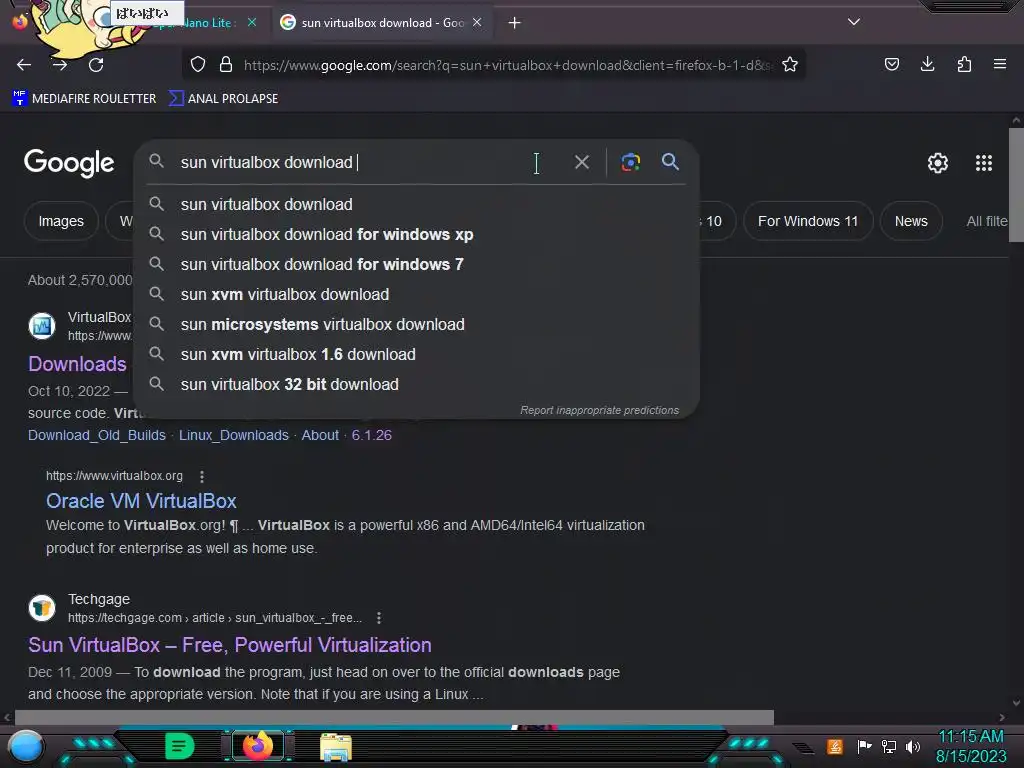
Task: Open the About sitelink
Action: [x=320, y=435]
